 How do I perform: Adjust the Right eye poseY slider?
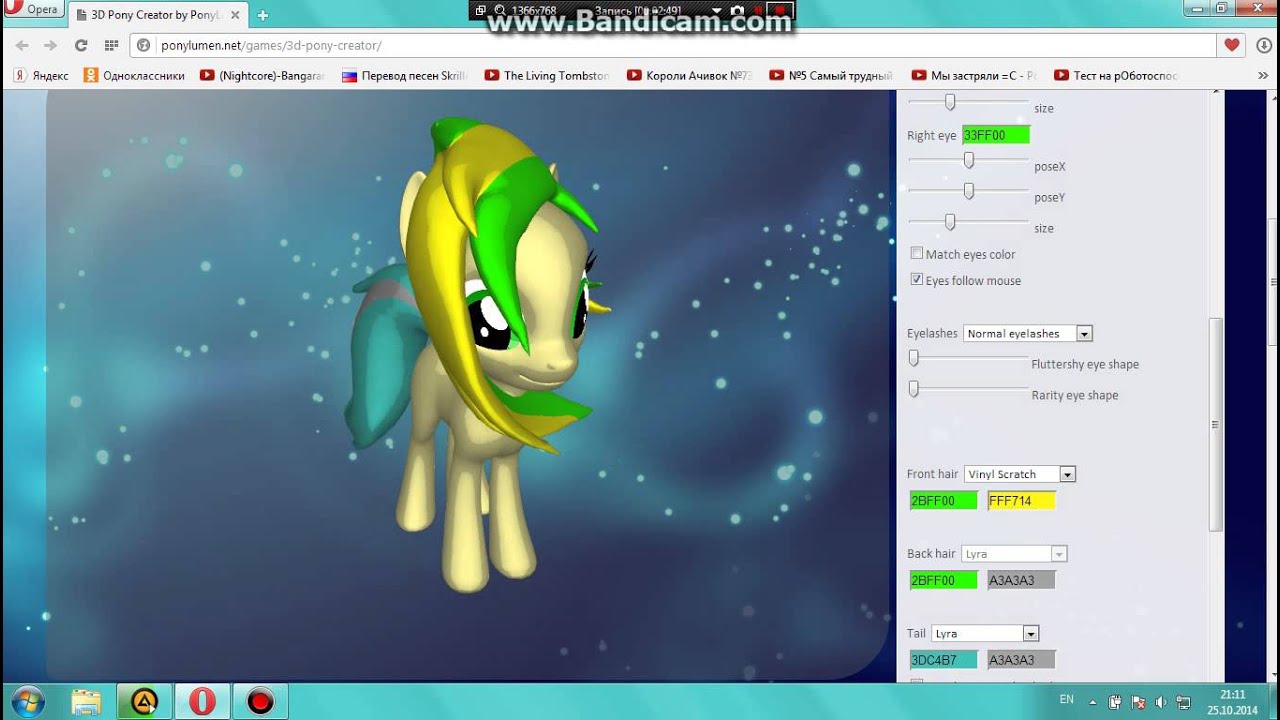tap(968, 191)
